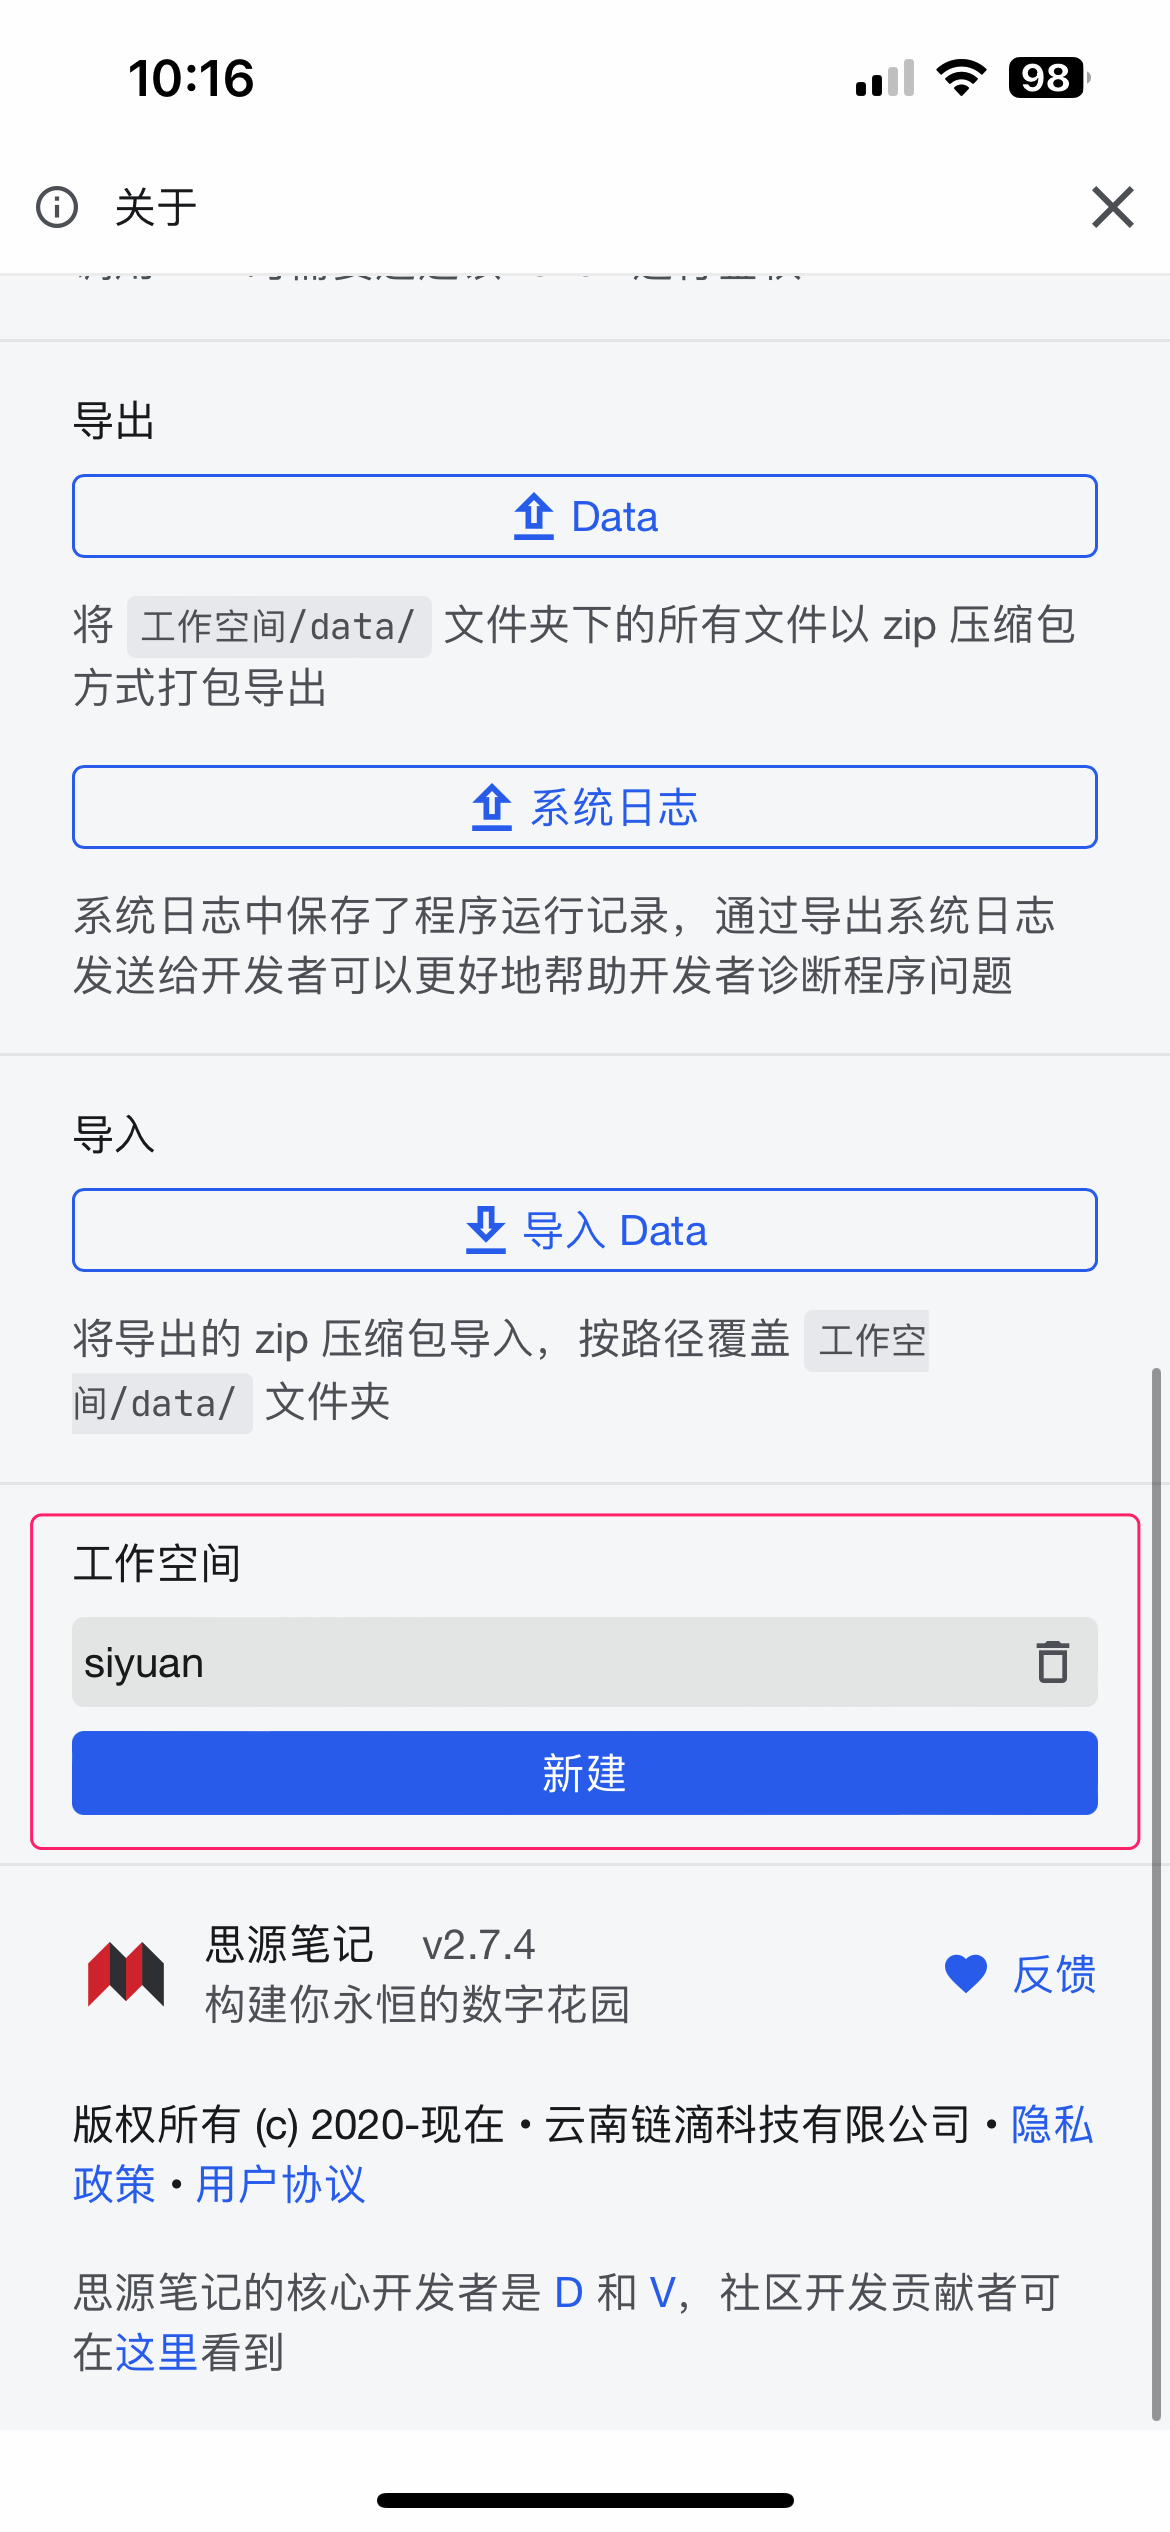Tap the info icon beside 关于
Viewport: 1170px width, 2532px height.
point(57,207)
